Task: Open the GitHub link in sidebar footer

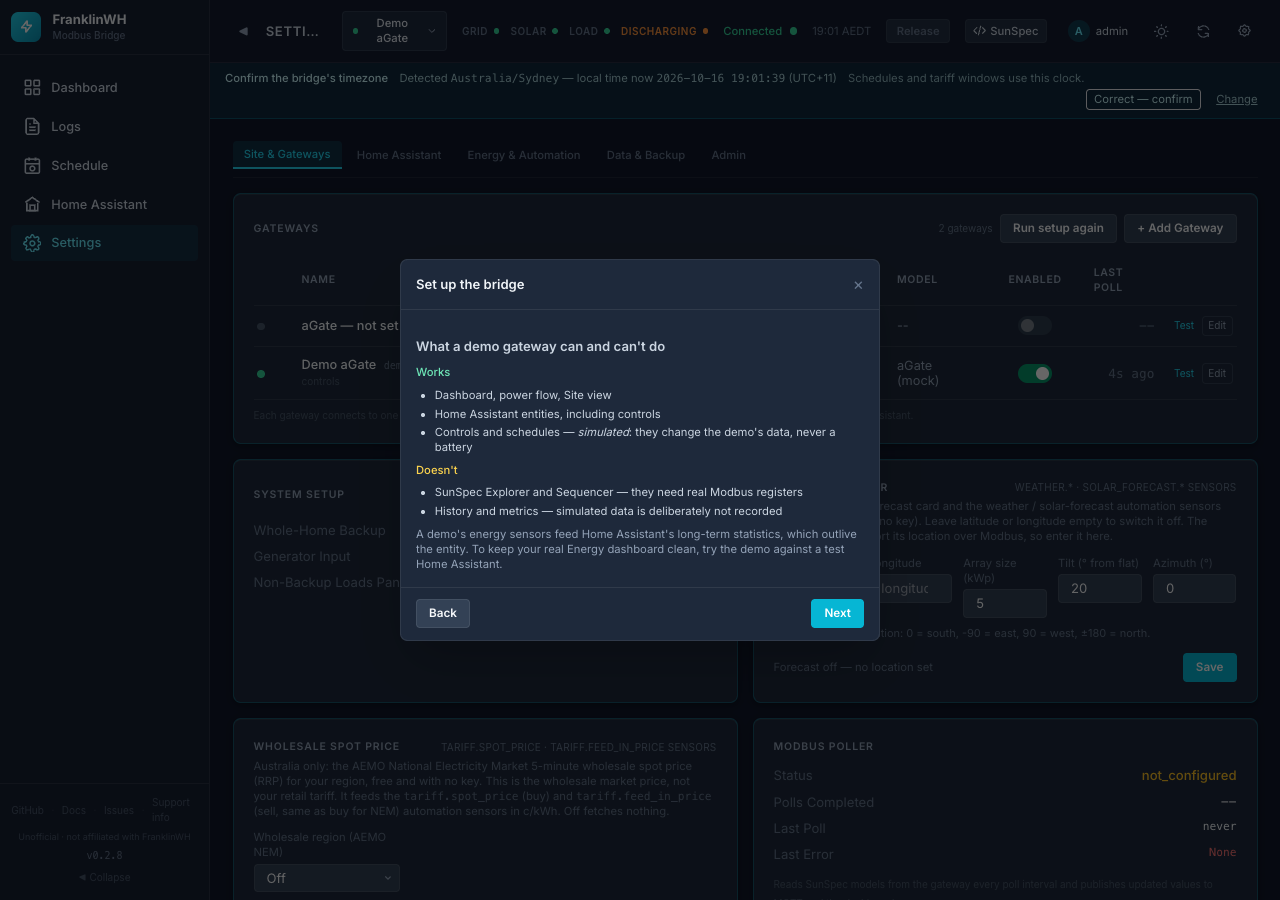Action: tap(27, 810)
